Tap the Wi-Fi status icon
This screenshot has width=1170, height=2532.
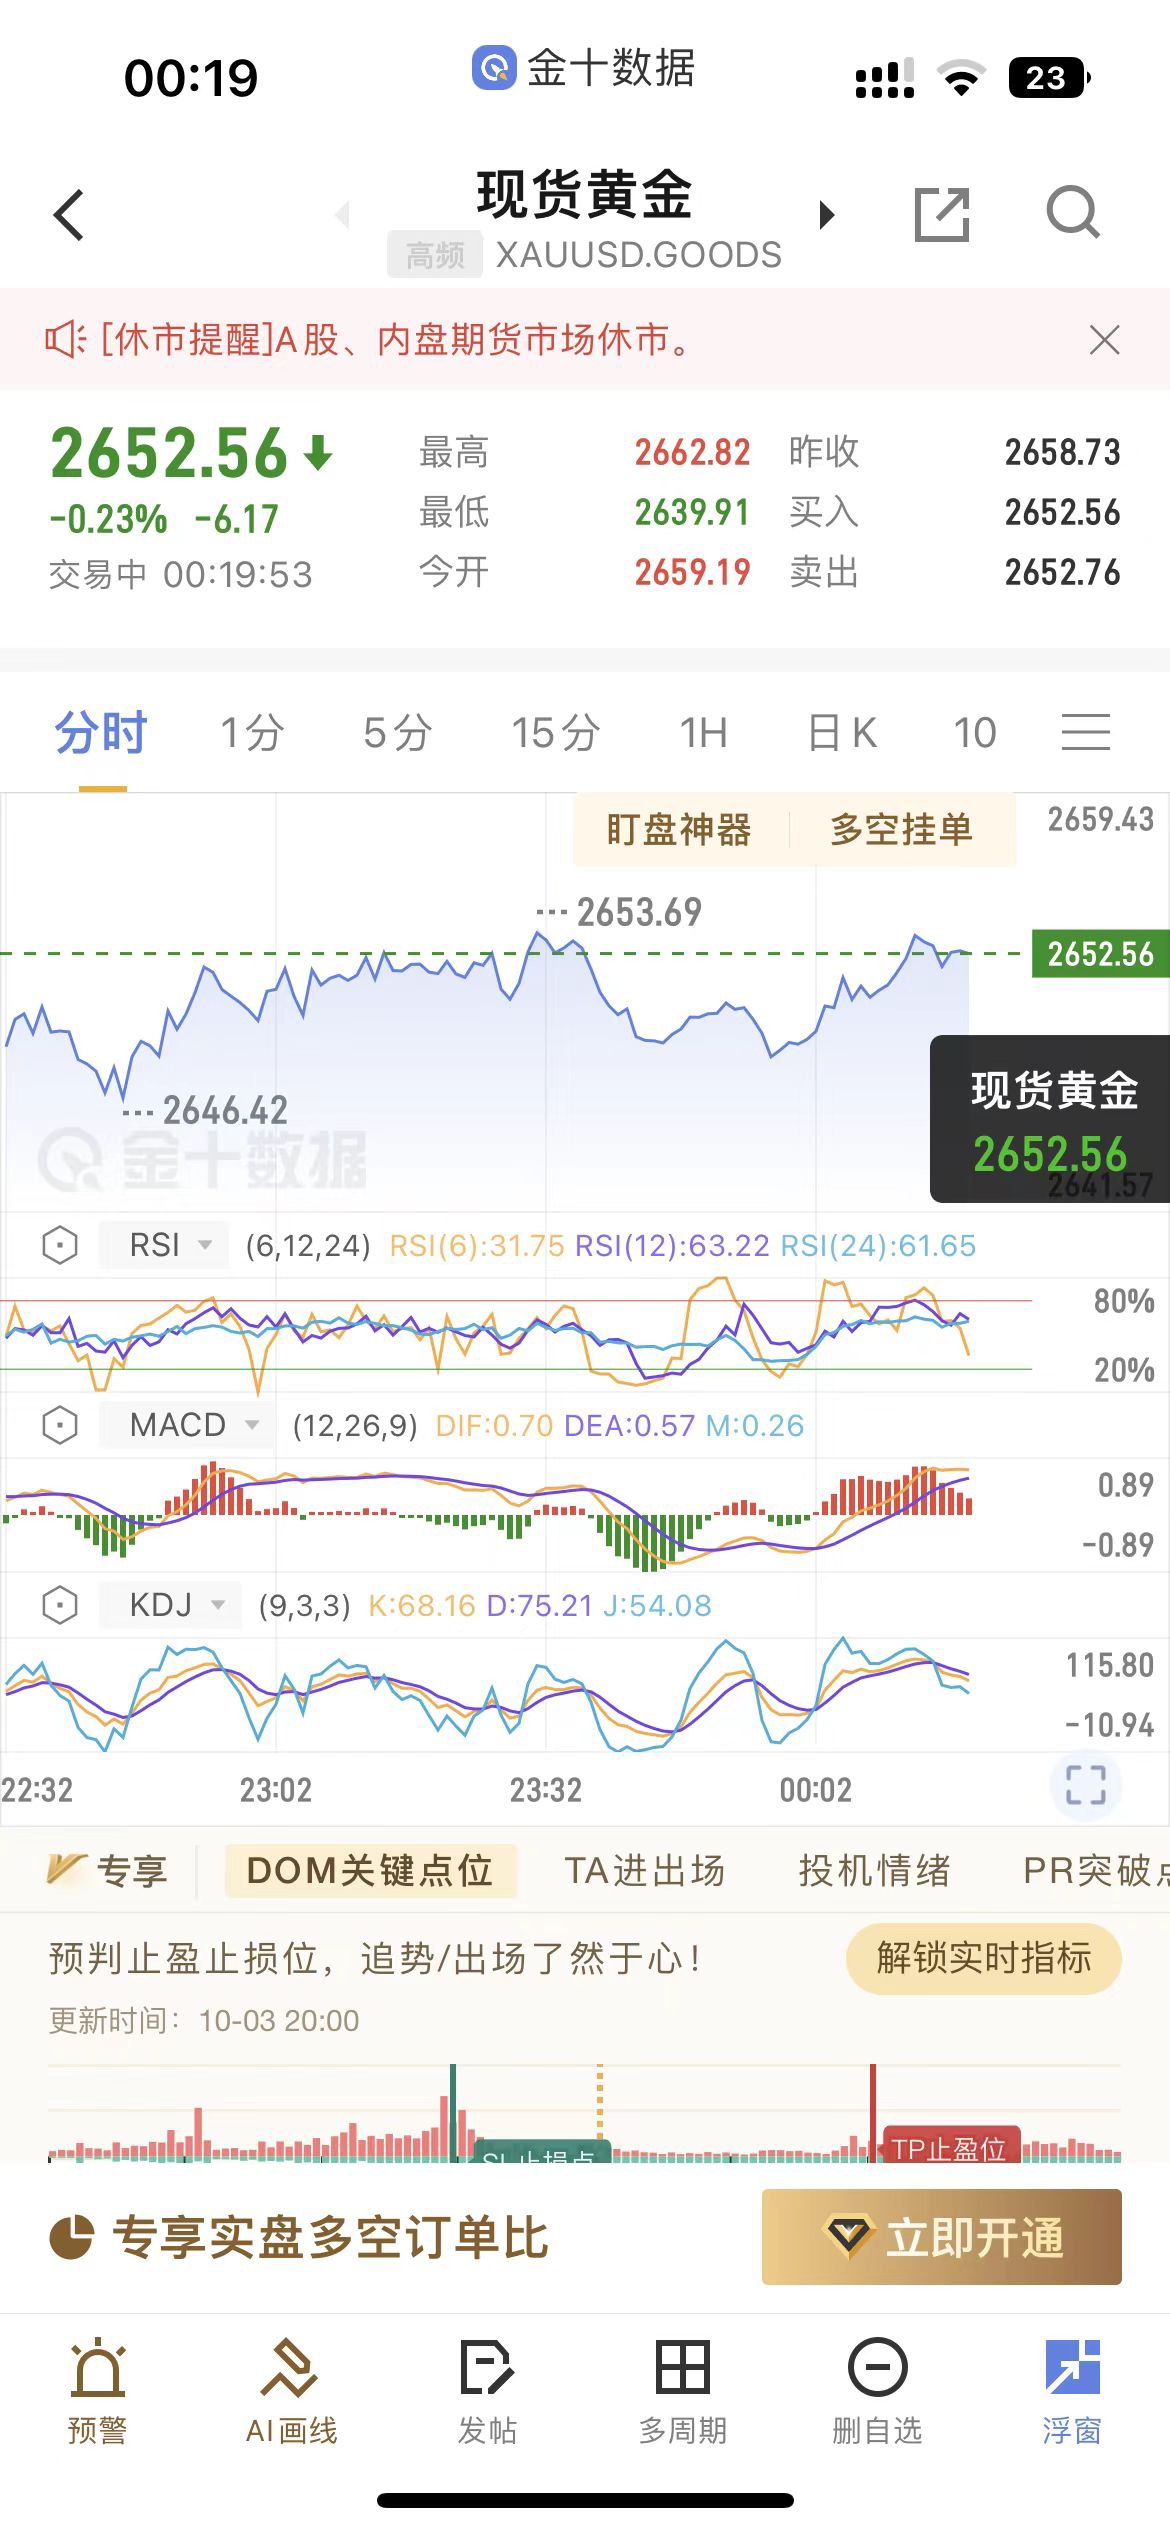coord(961,78)
